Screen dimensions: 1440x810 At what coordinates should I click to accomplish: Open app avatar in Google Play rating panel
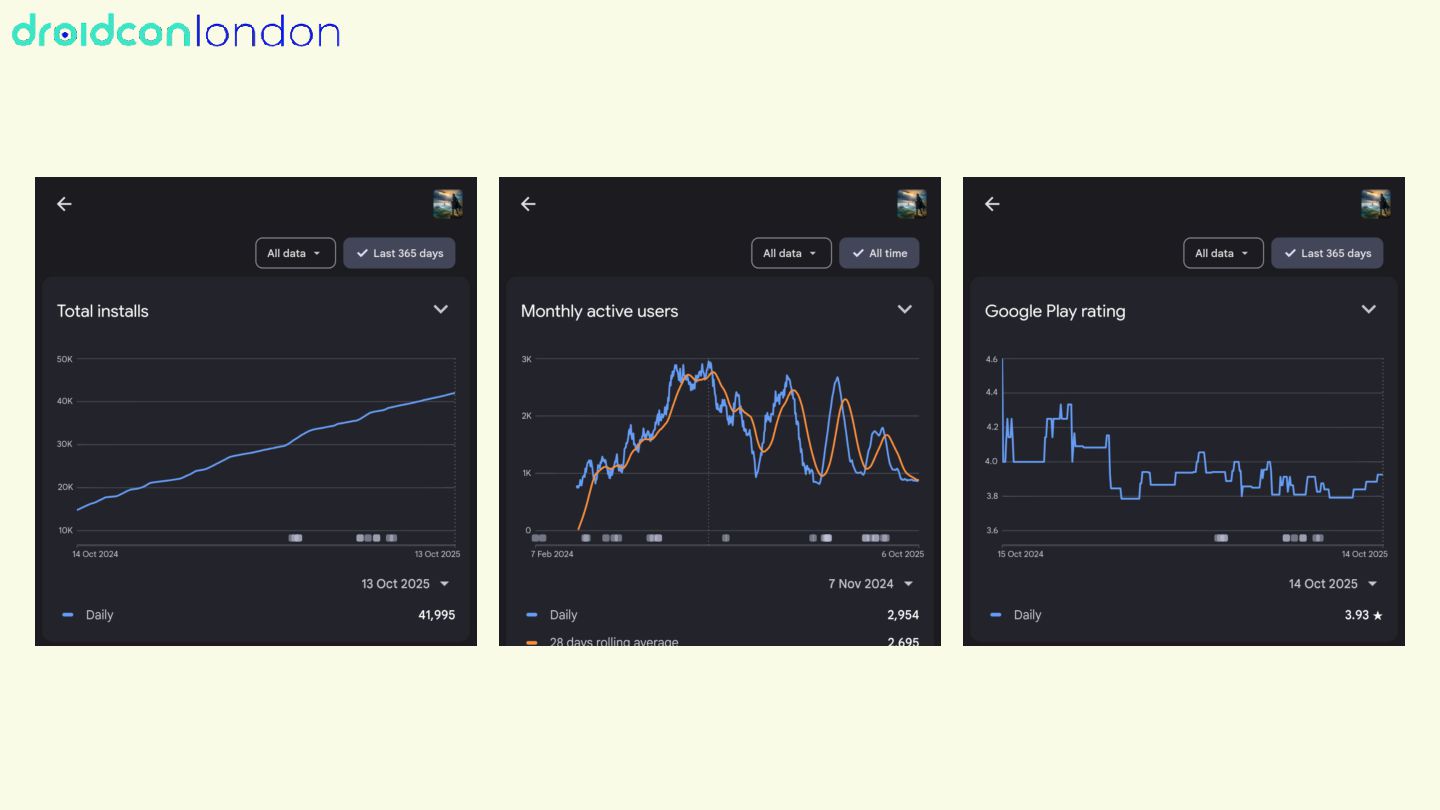pos(1375,204)
